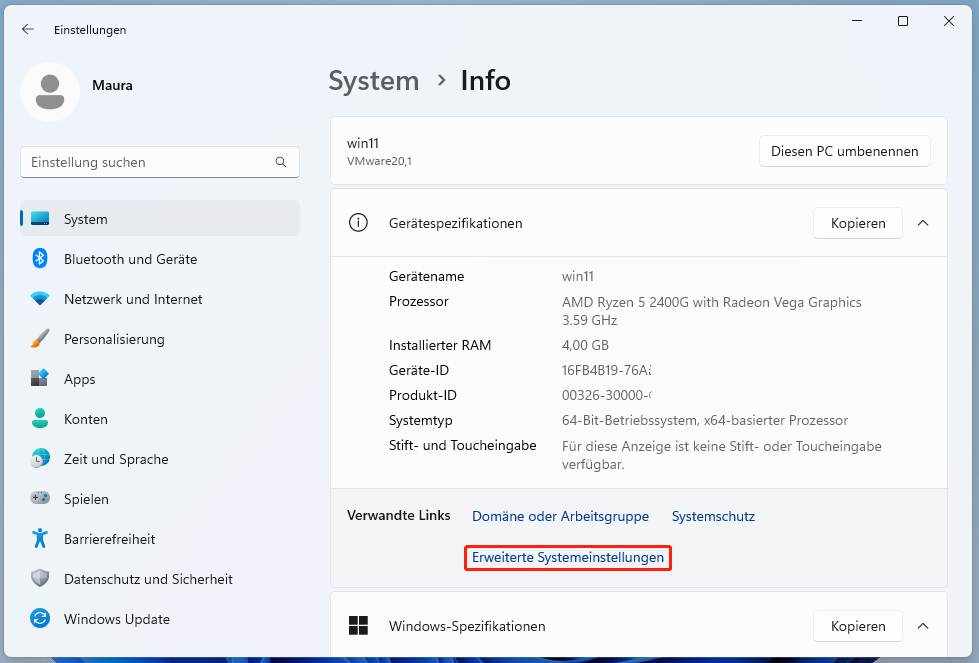Viewport: 979px width, 663px height.
Task: Click the Wi-Fi network icon in sidebar
Action: click(x=40, y=298)
